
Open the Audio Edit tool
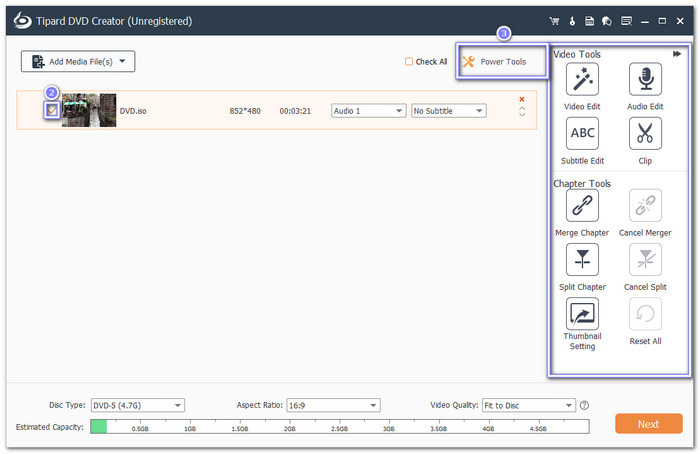(x=645, y=79)
